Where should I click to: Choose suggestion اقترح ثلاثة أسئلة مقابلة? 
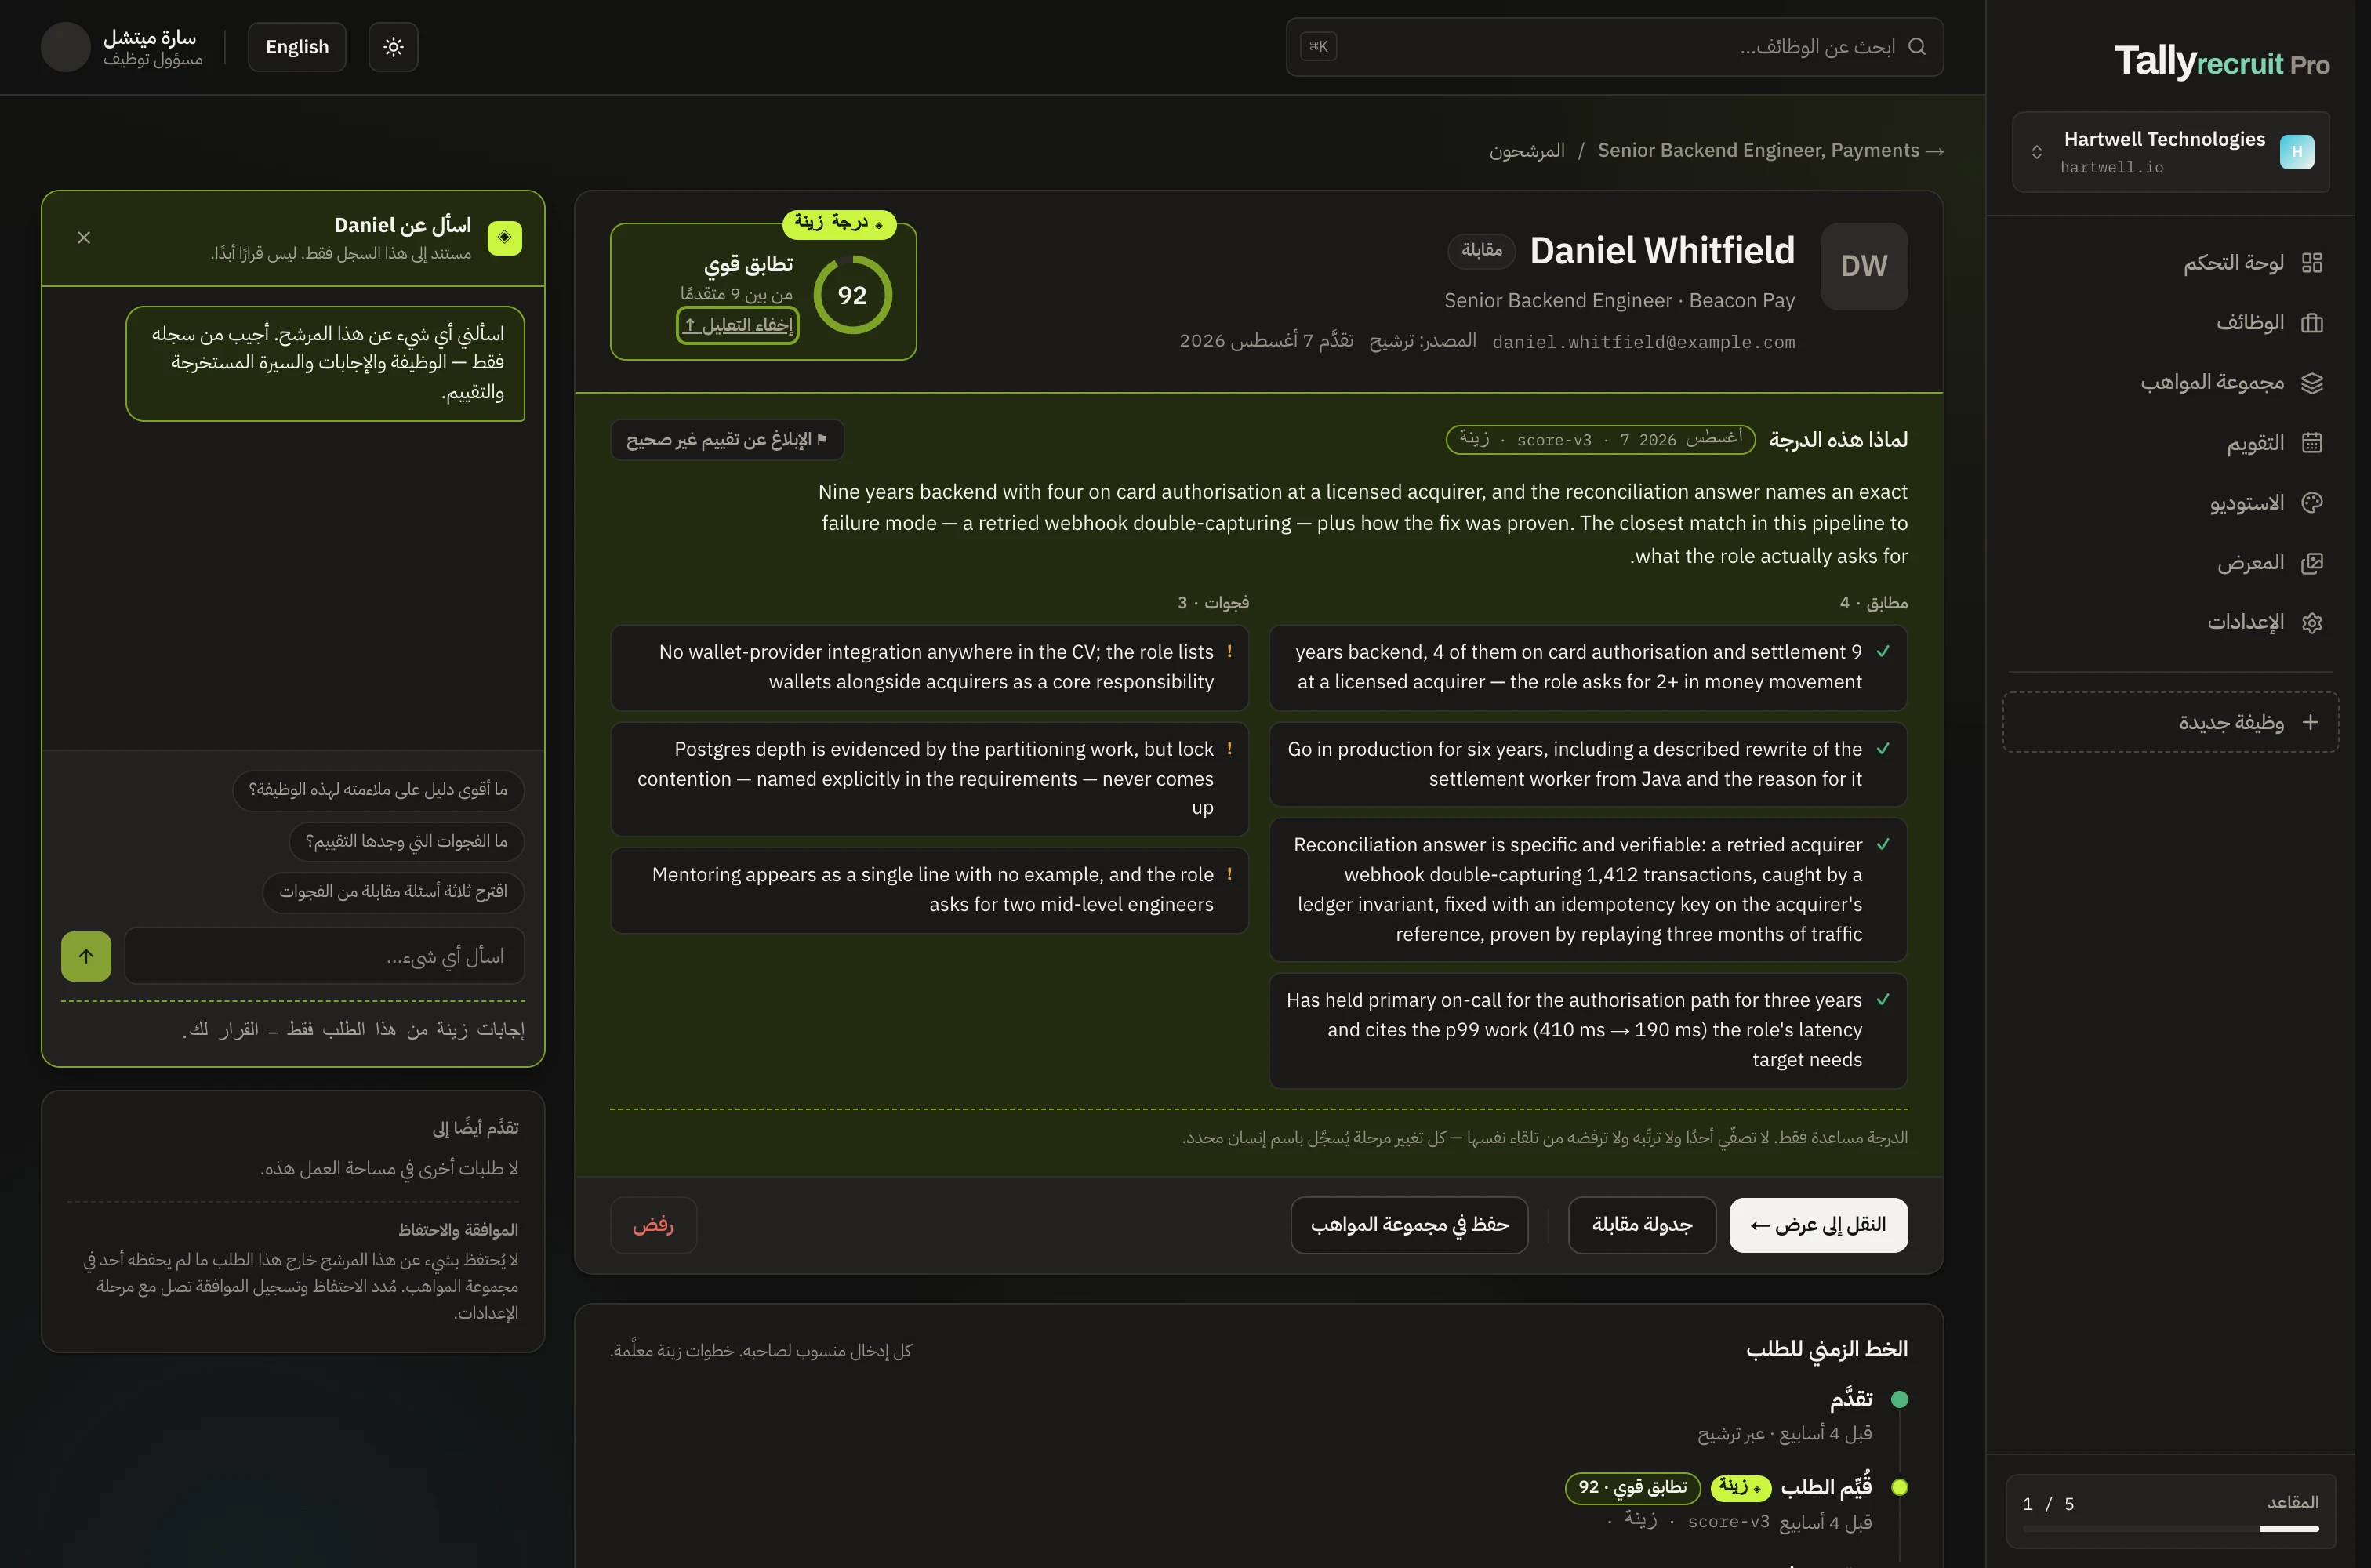pos(393,892)
